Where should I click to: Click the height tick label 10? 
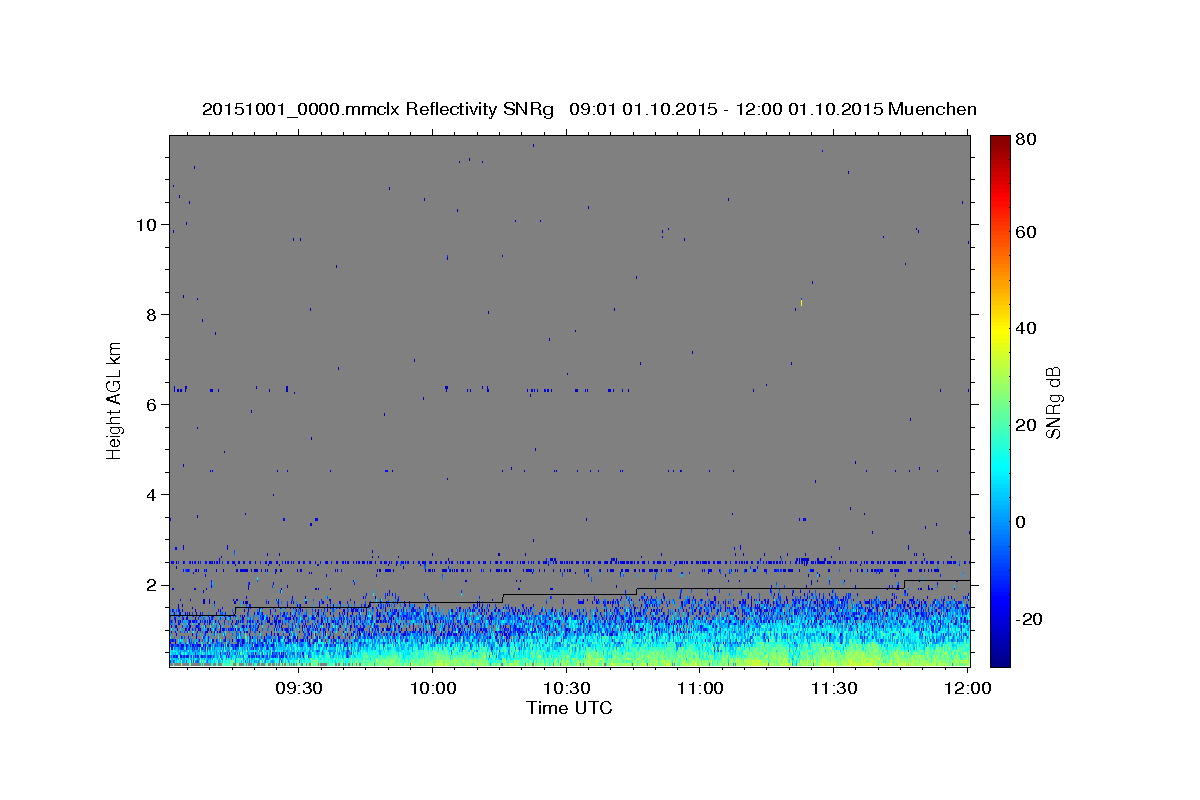[x=145, y=225]
